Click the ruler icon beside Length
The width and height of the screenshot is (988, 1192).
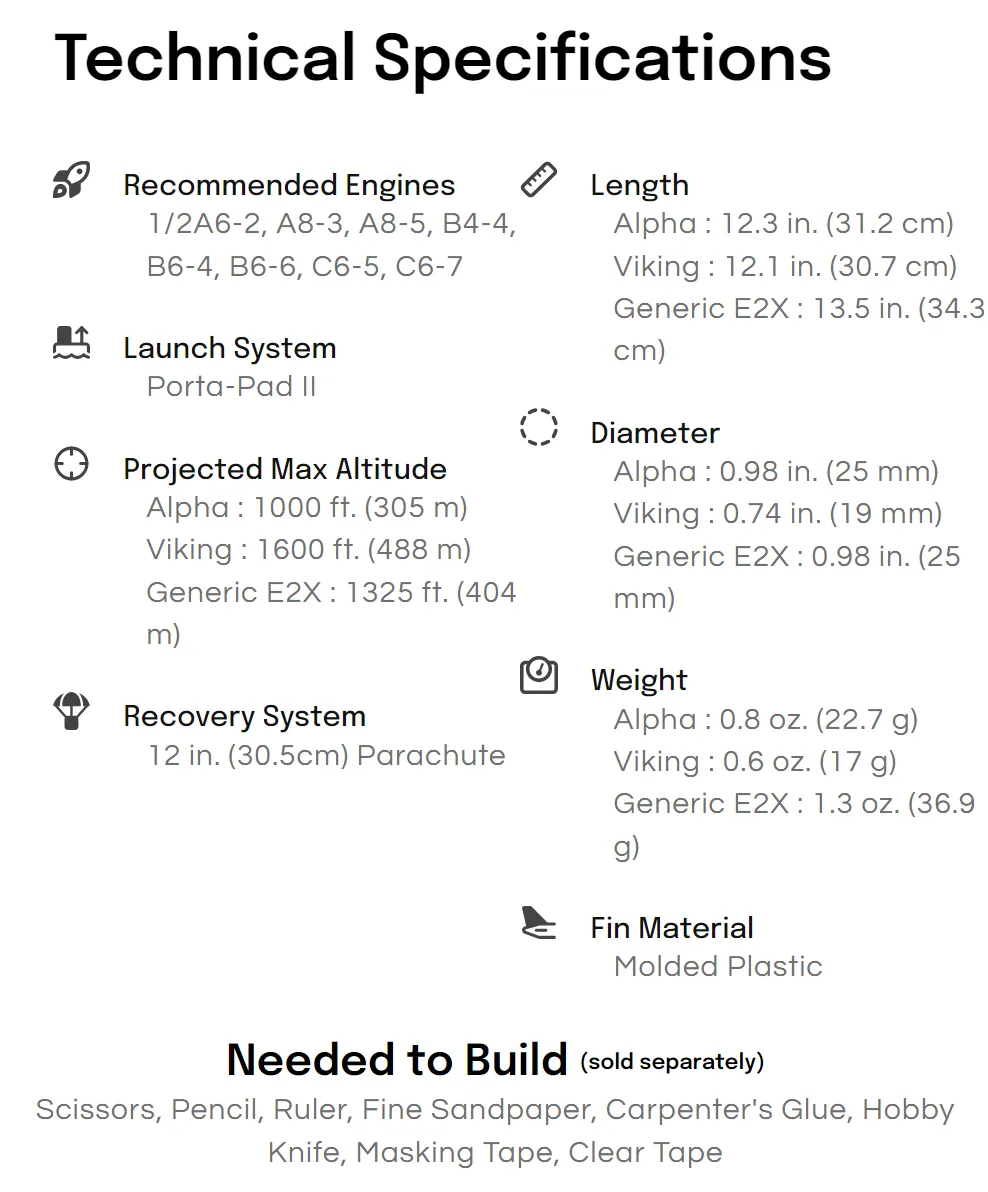click(539, 180)
